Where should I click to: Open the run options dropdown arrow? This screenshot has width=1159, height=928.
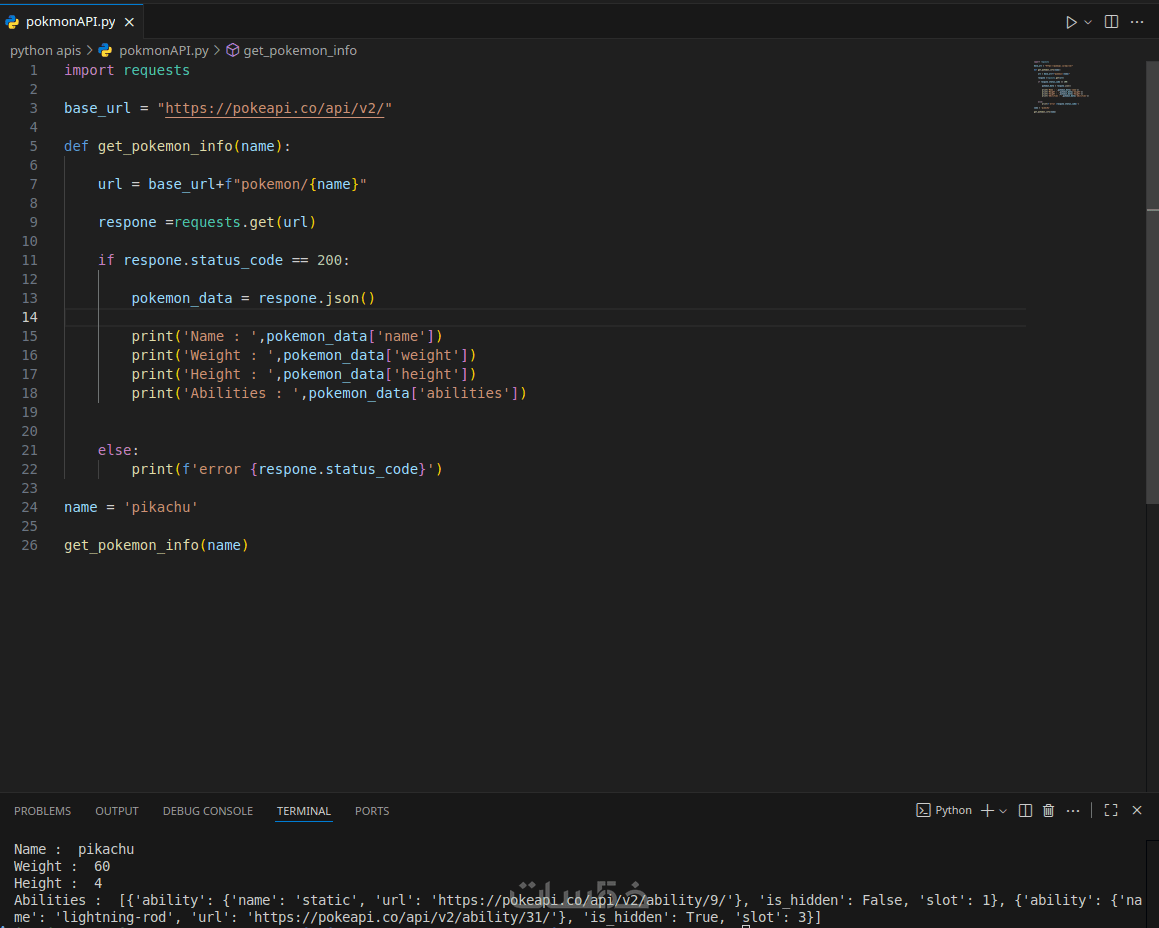pyautogui.click(x=1088, y=22)
